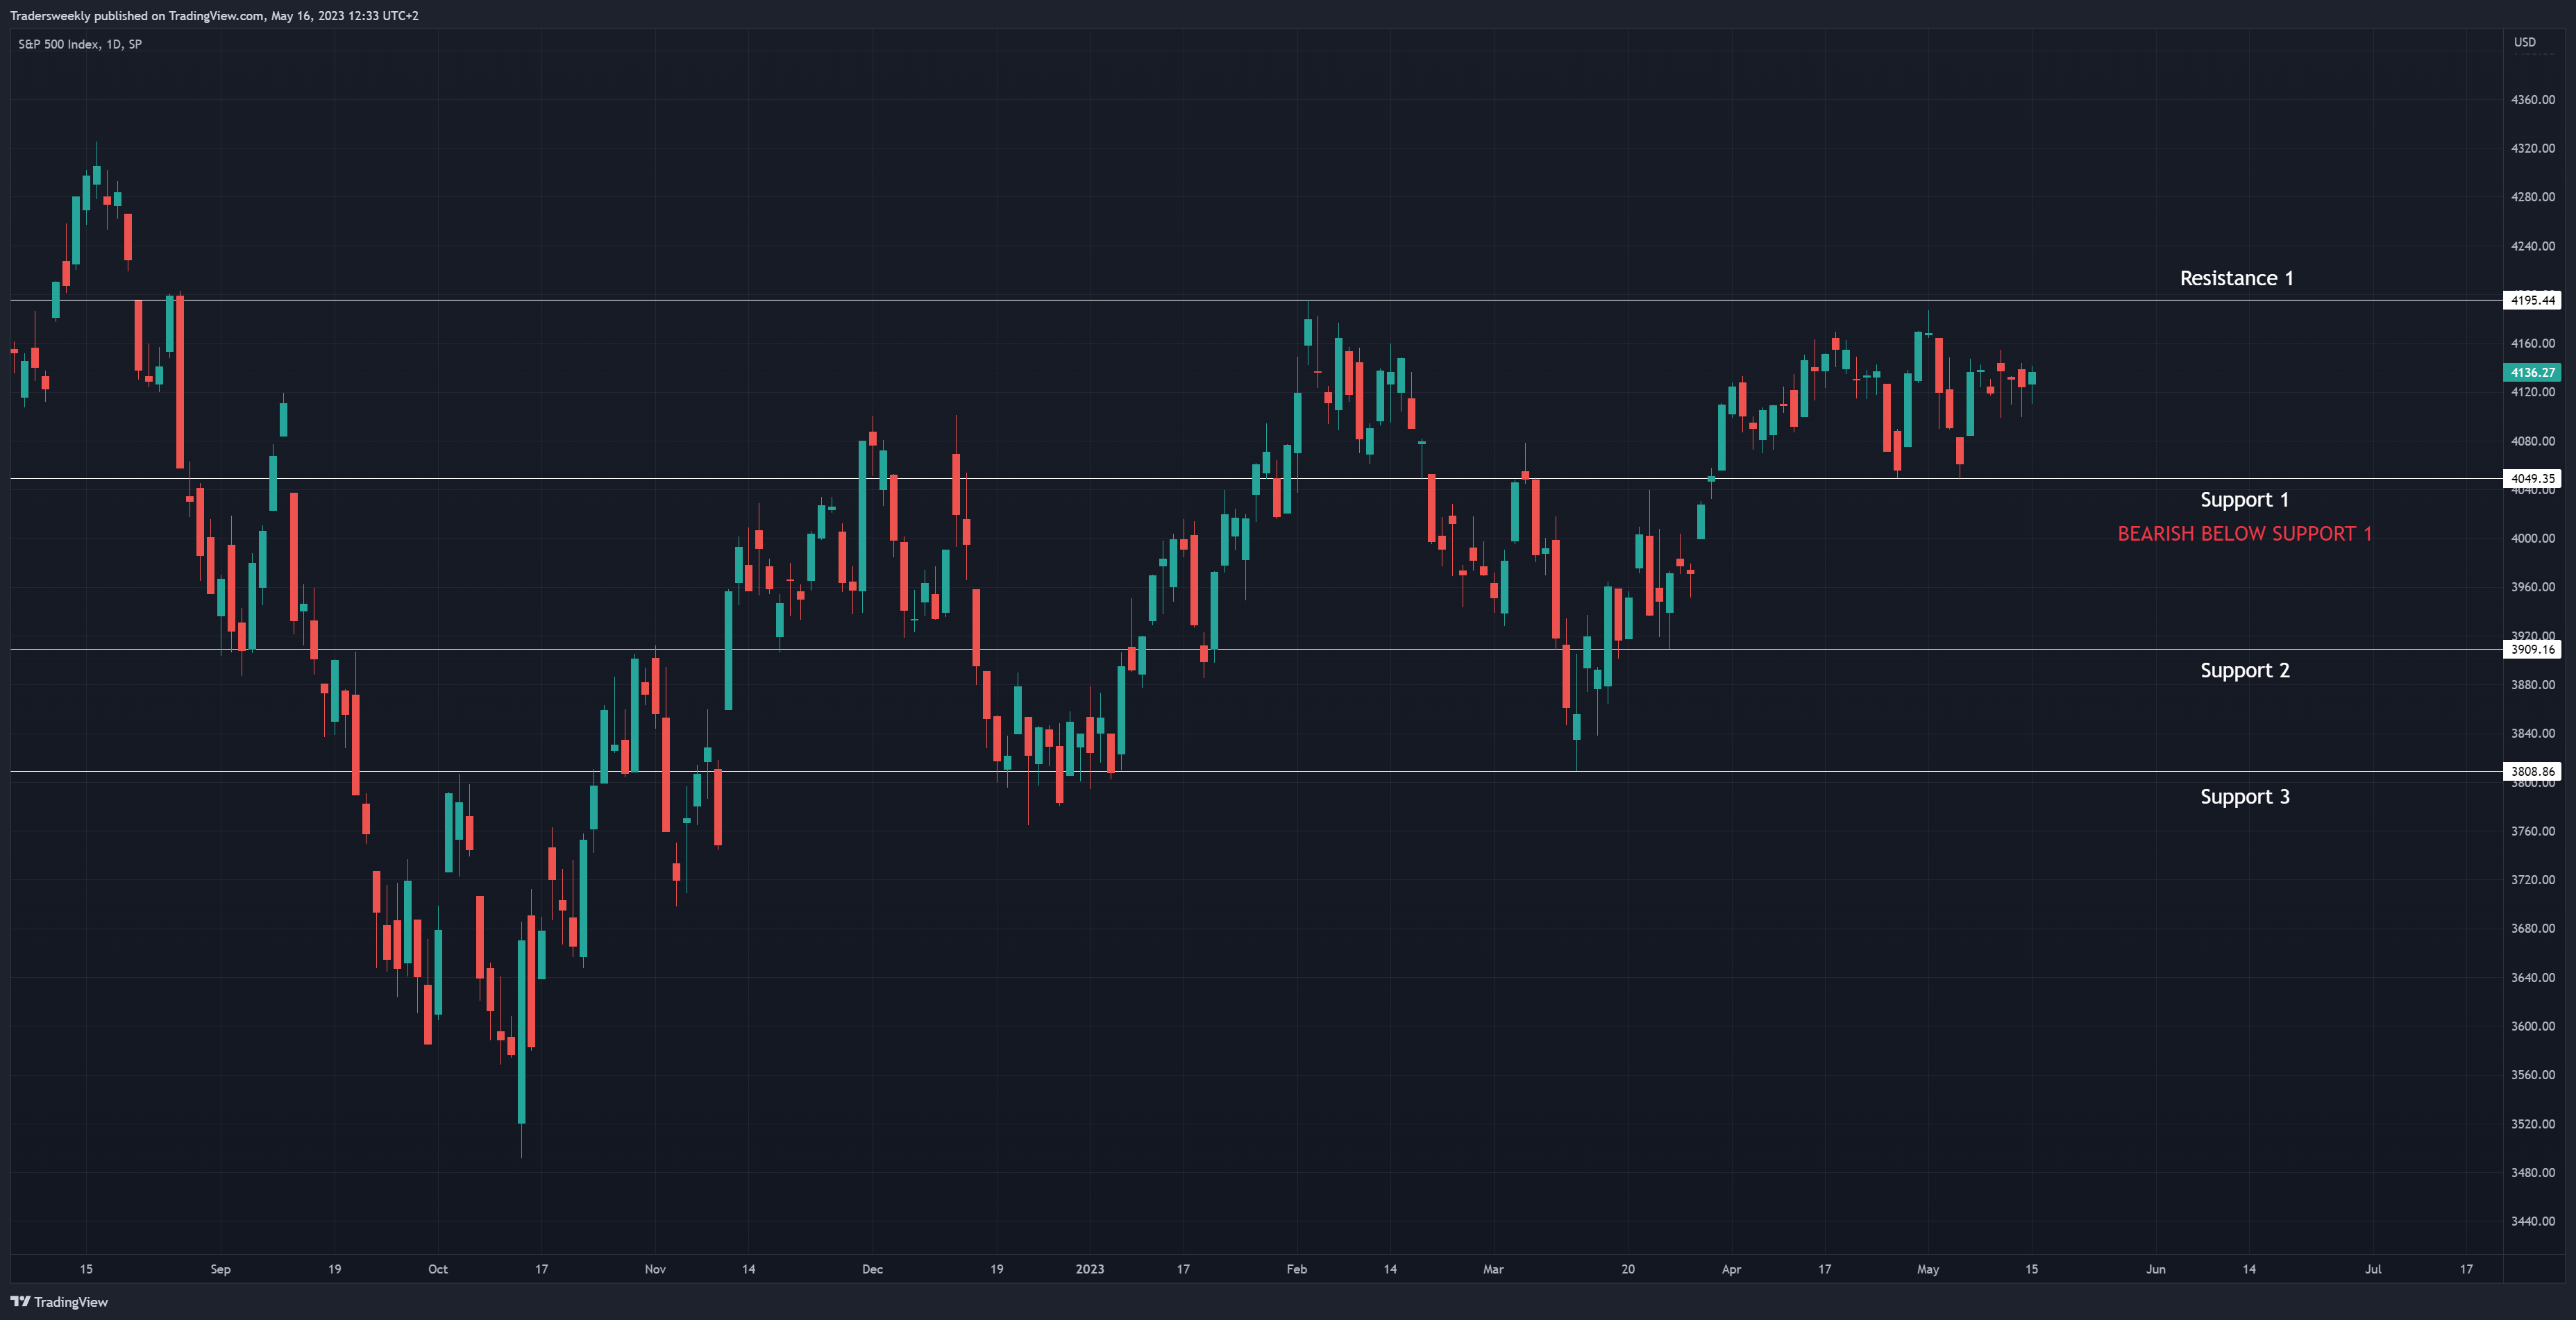Click the 4195.44 price tag

2532,300
